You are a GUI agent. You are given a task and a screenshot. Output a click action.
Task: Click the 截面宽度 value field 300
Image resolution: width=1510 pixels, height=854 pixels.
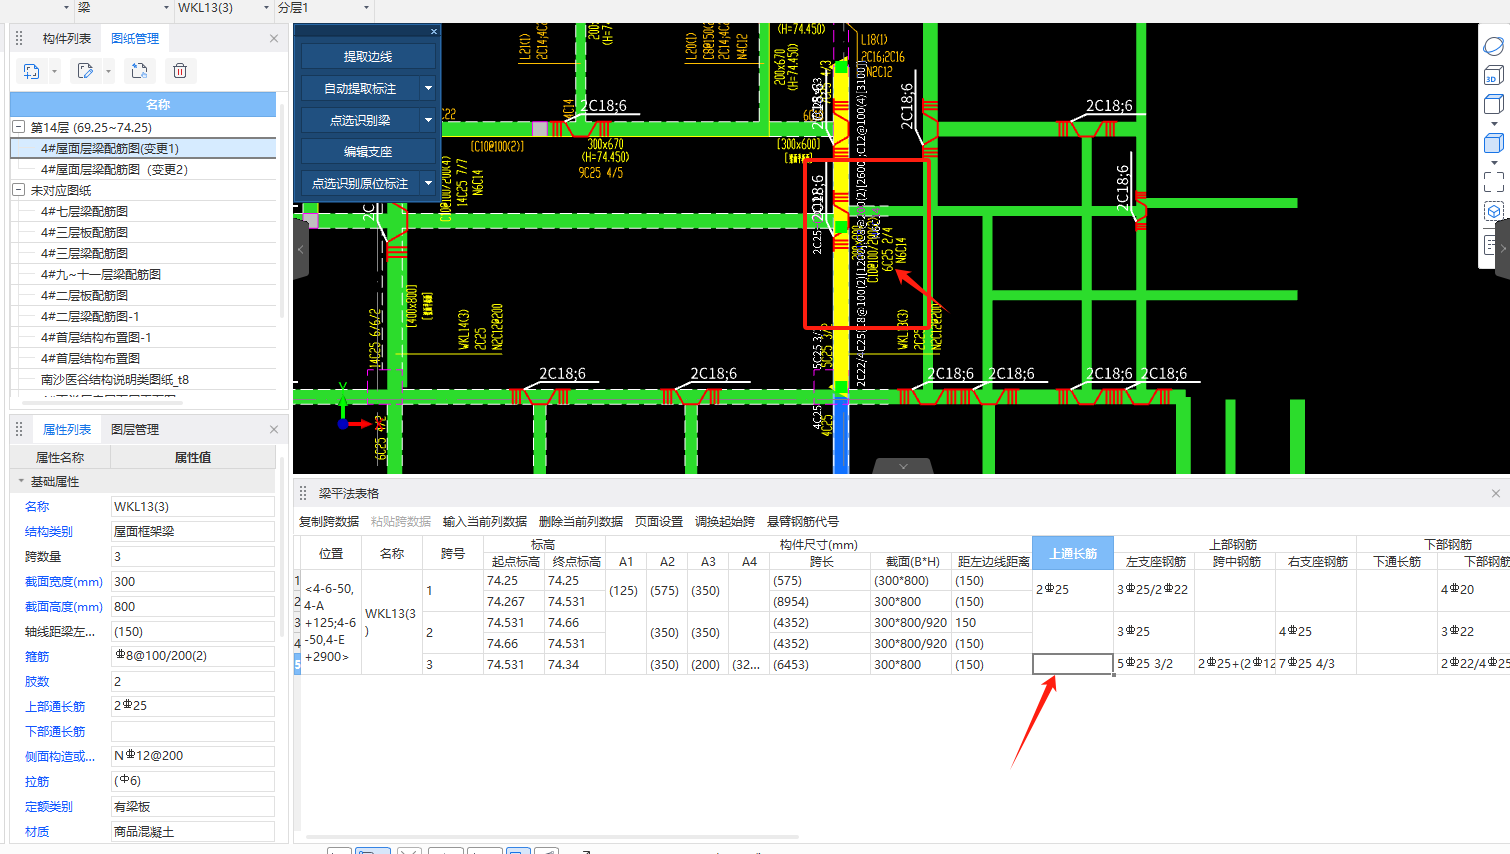click(192, 581)
